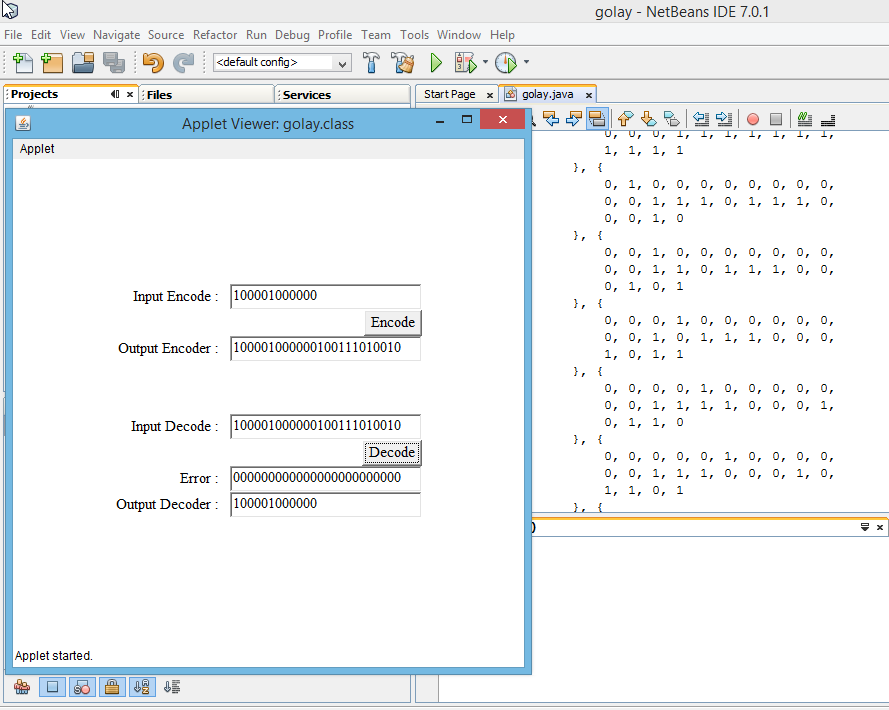Create a new file via toolbar
This screenshot has height=710, width=889.
[22, 62]
